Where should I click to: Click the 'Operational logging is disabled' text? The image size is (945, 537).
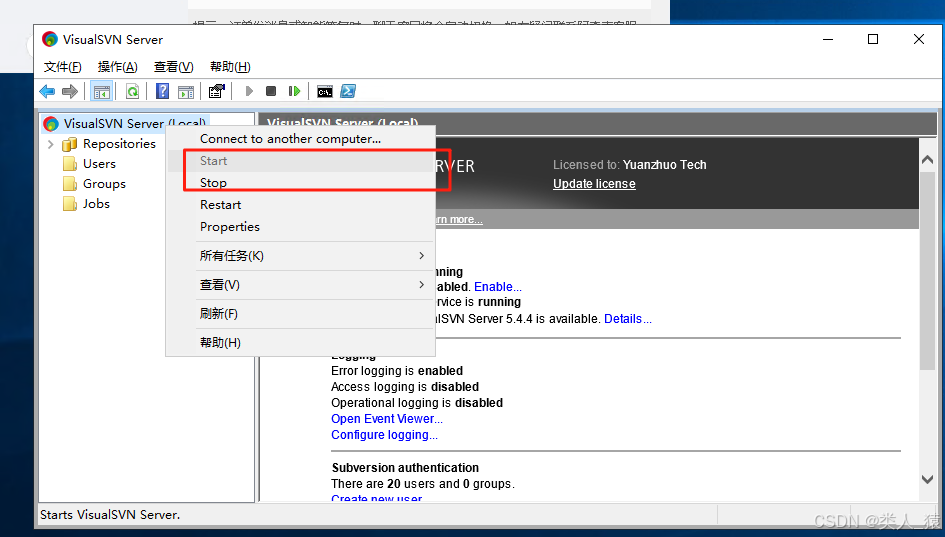[417, 403]
